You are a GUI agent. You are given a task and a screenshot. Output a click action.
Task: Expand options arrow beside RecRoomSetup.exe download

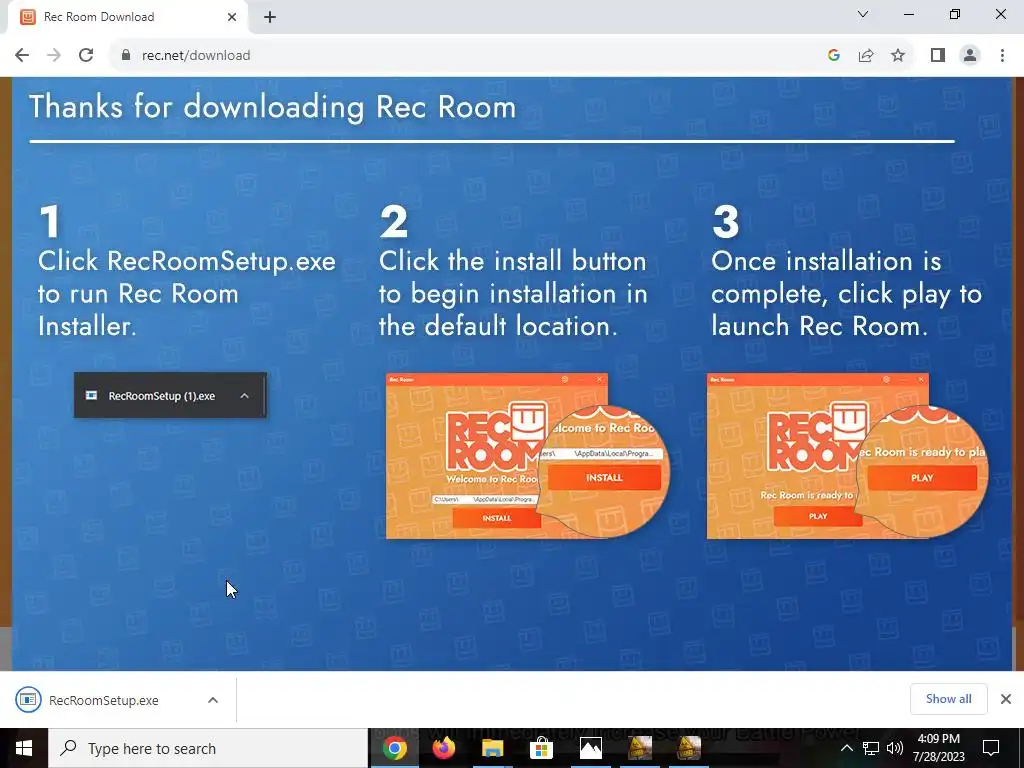213,700
